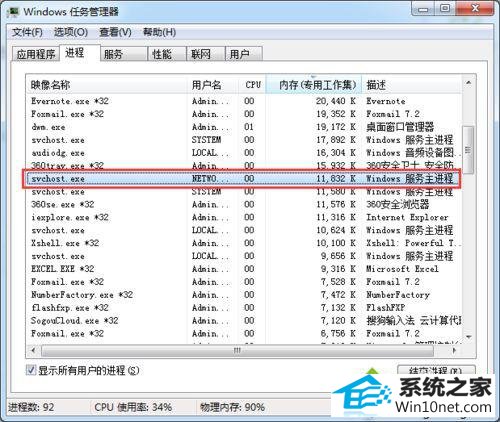Click the 7,528 K memory value
The height and width of the screenshot is (422, 500).
(x=338, y=282)
